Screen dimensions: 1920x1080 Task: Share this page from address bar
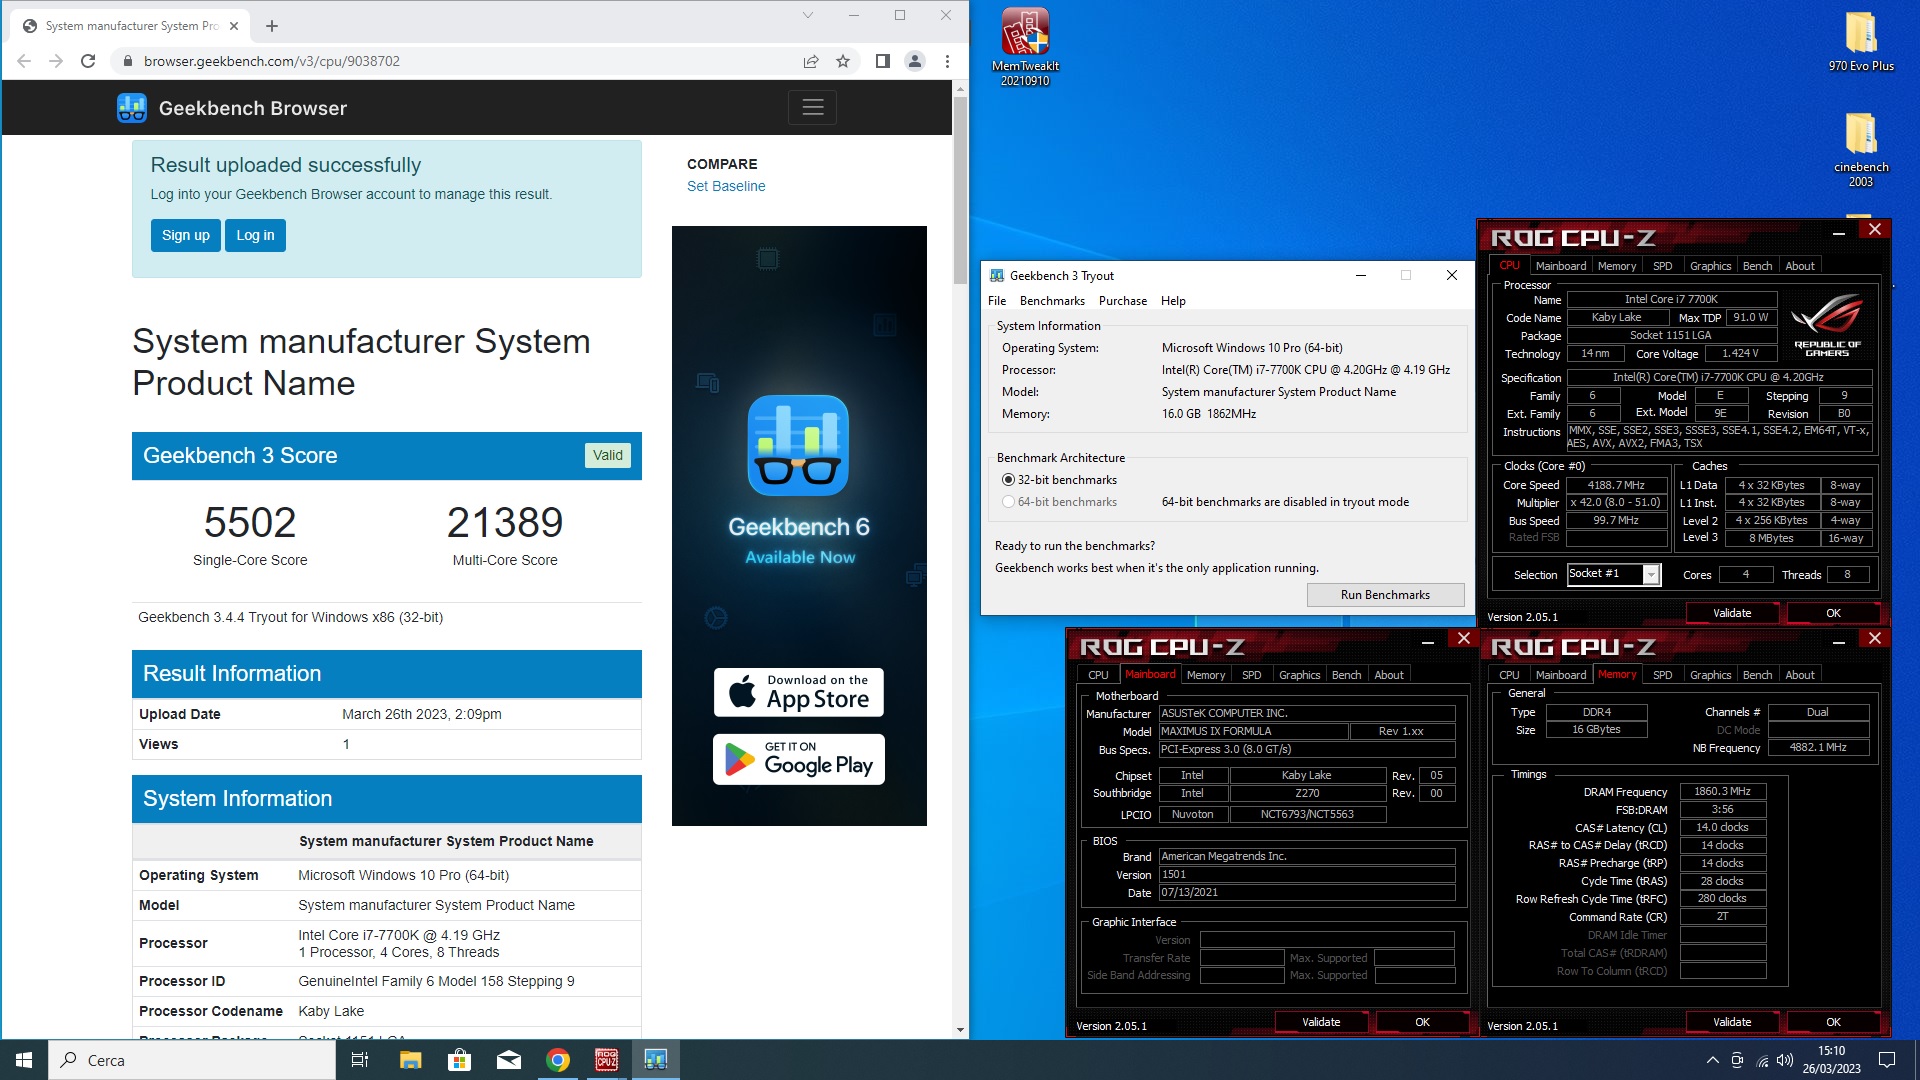click(x=811, y=61)
